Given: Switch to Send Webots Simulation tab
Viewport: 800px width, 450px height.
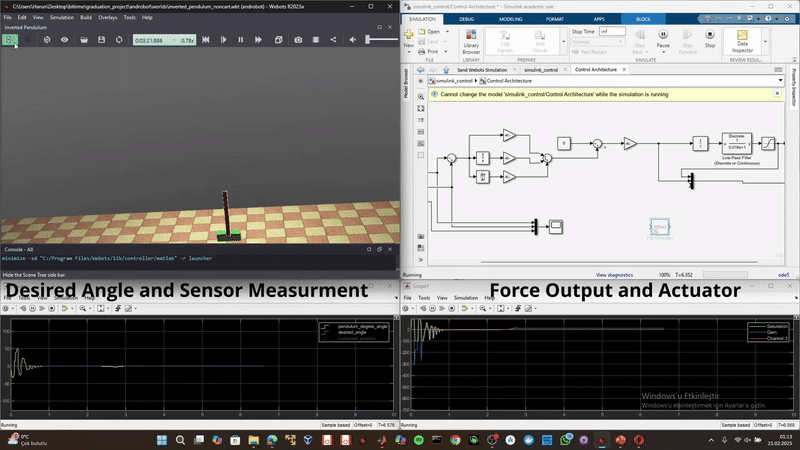Looking at the screenshot, I should [x=482, y=70].
